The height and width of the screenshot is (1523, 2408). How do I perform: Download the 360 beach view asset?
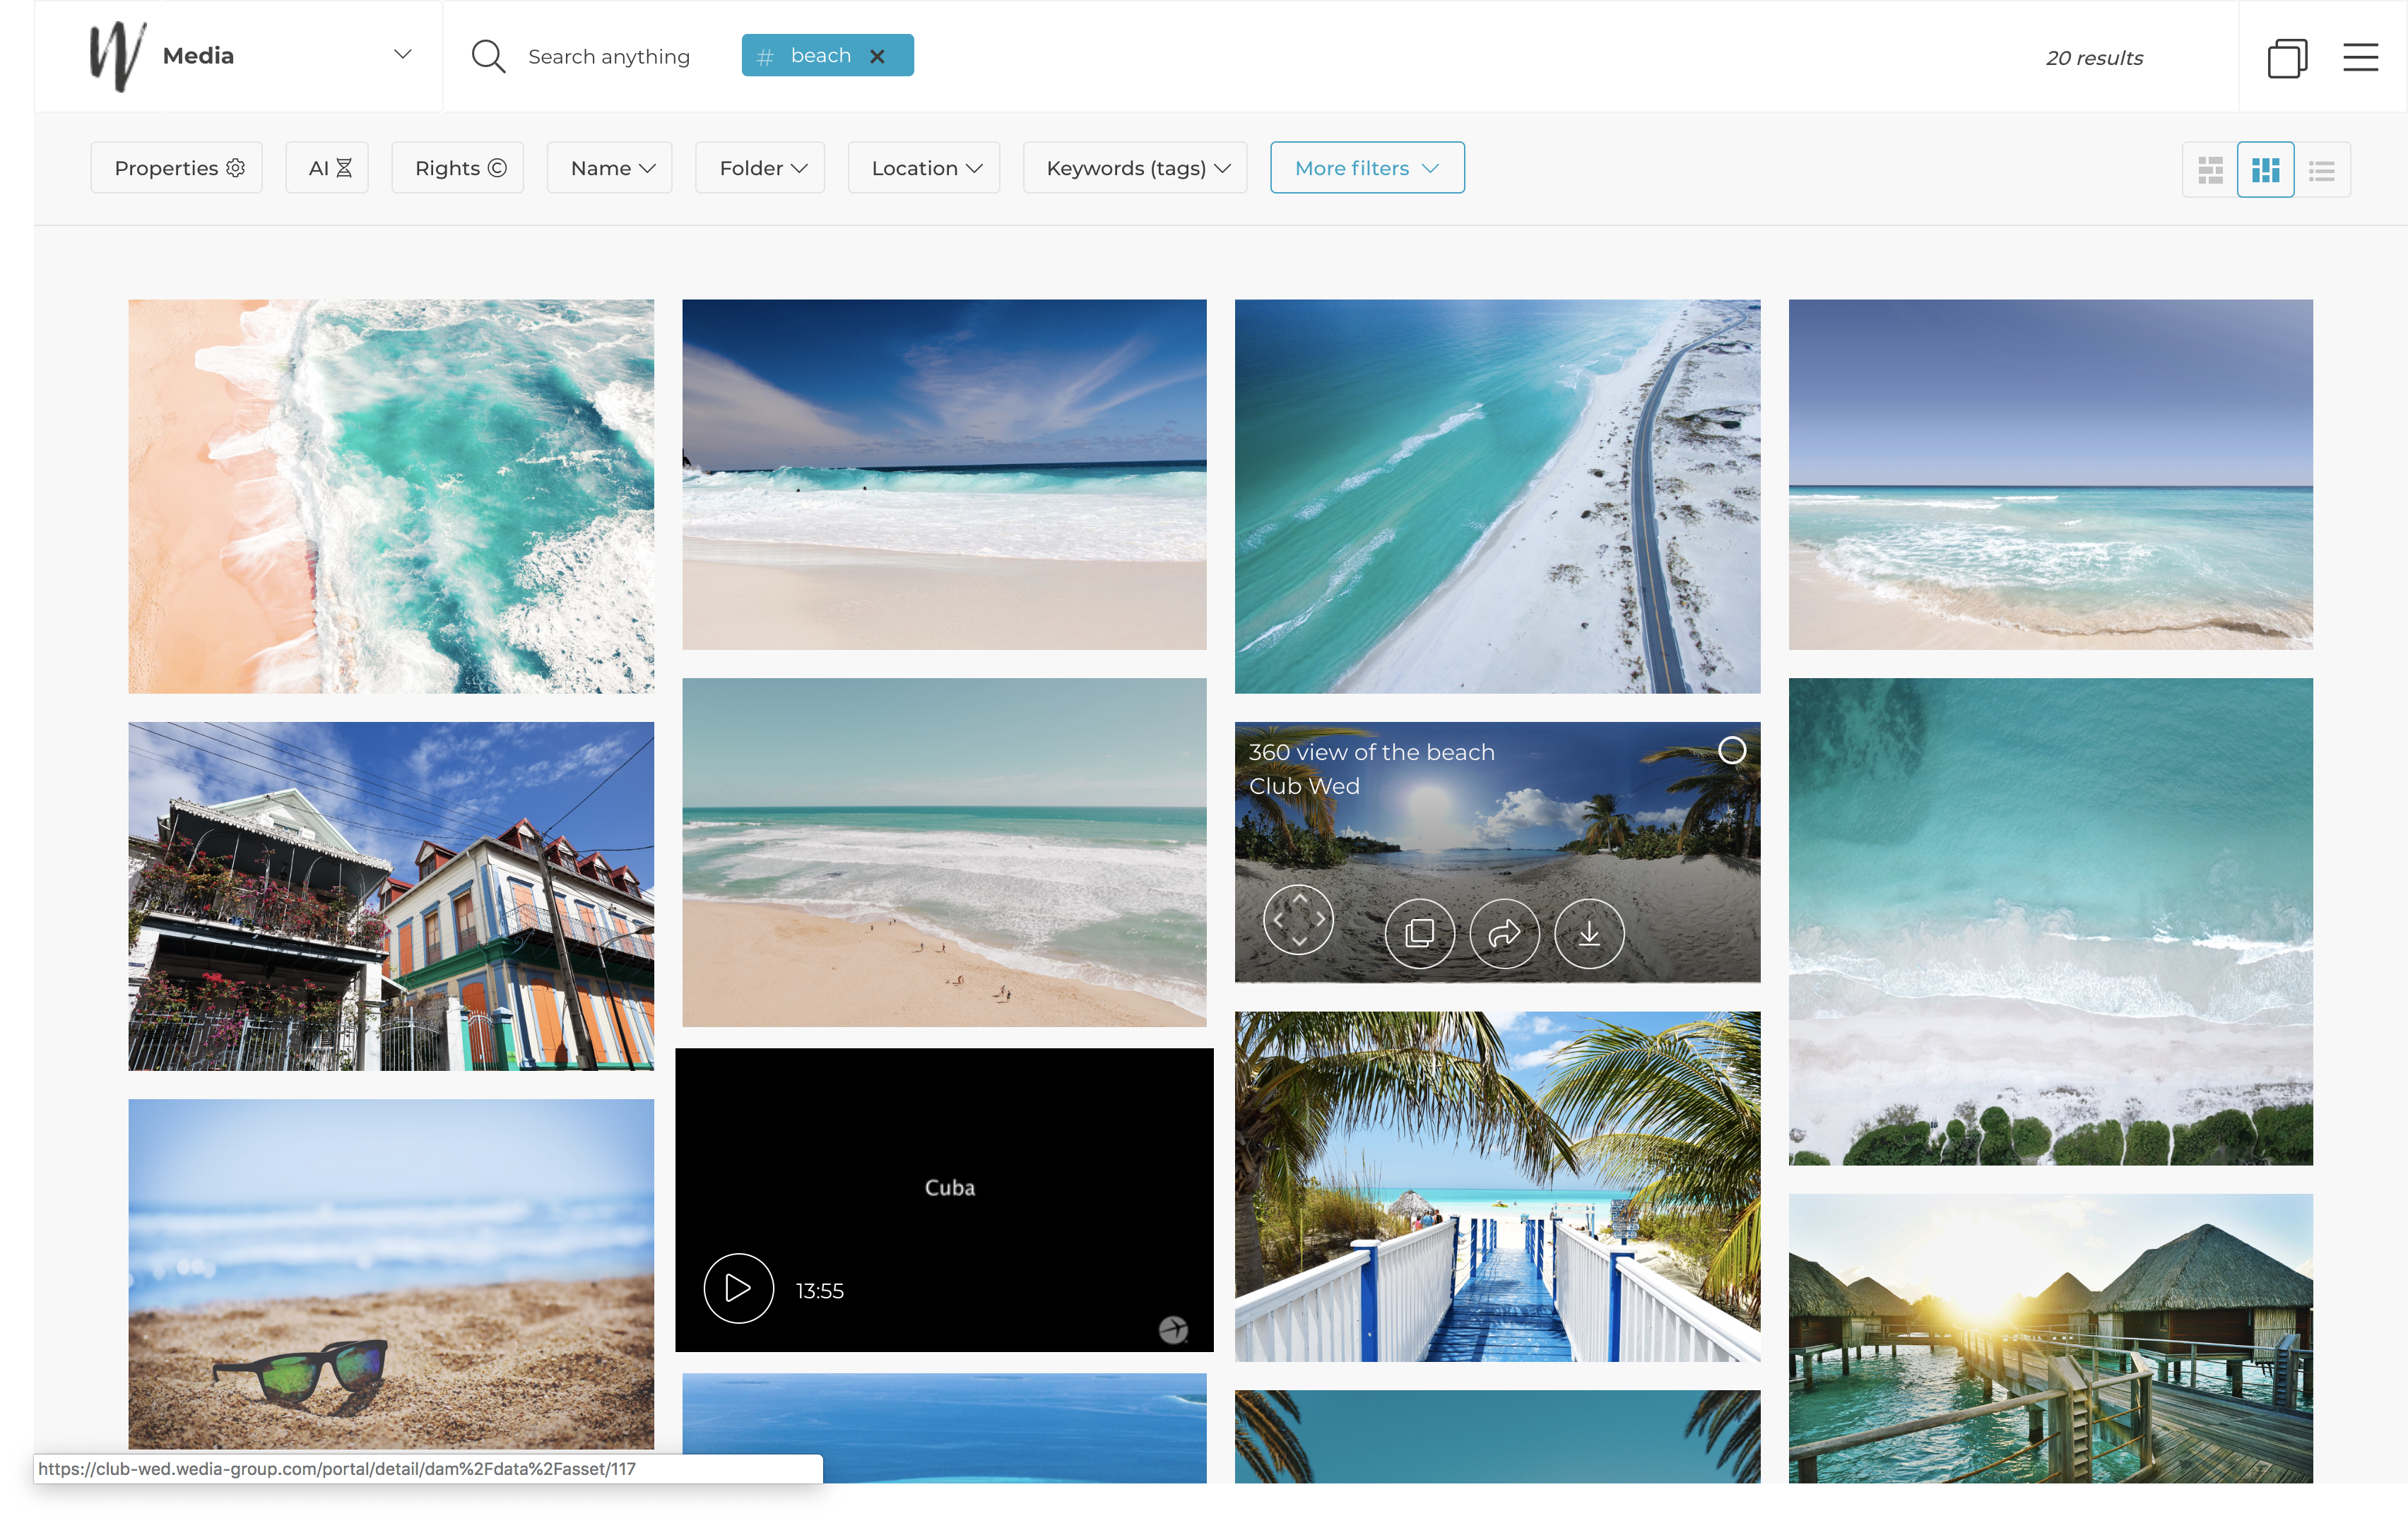click(1589, 933)
